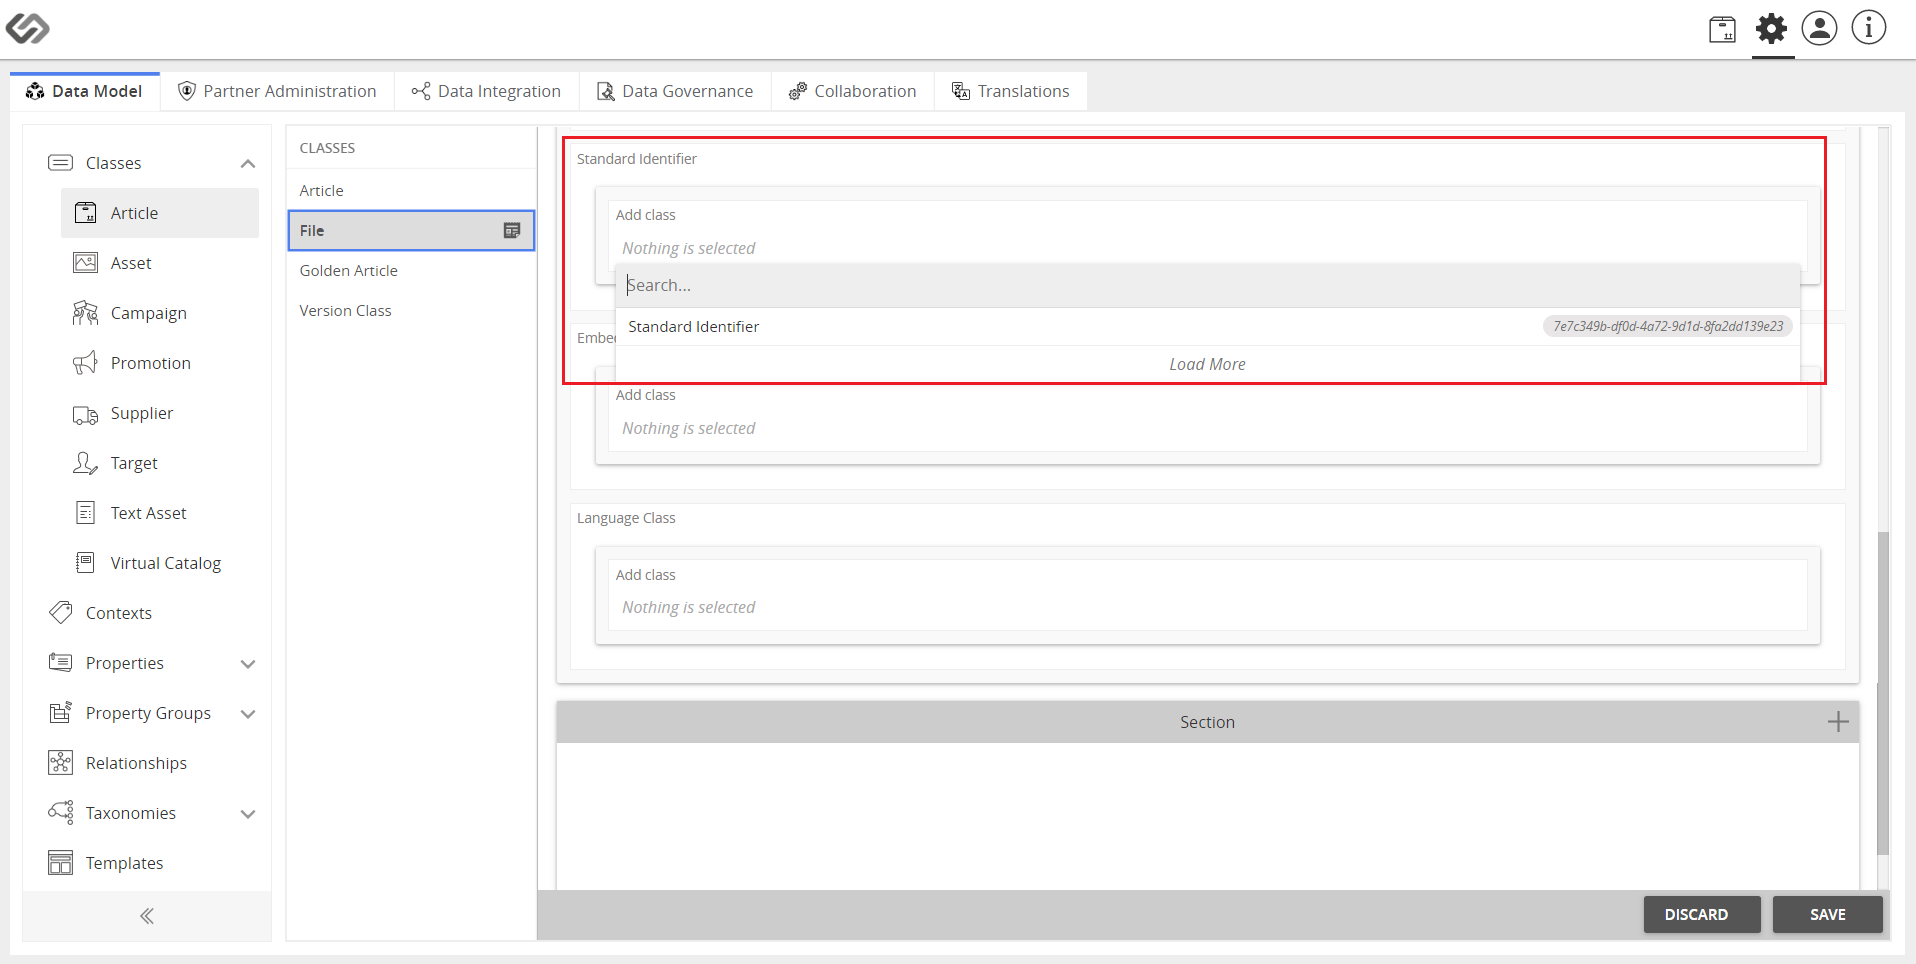Click the File class details icon
Viewport: 1916px width, 964px height.
pos(512,230)
